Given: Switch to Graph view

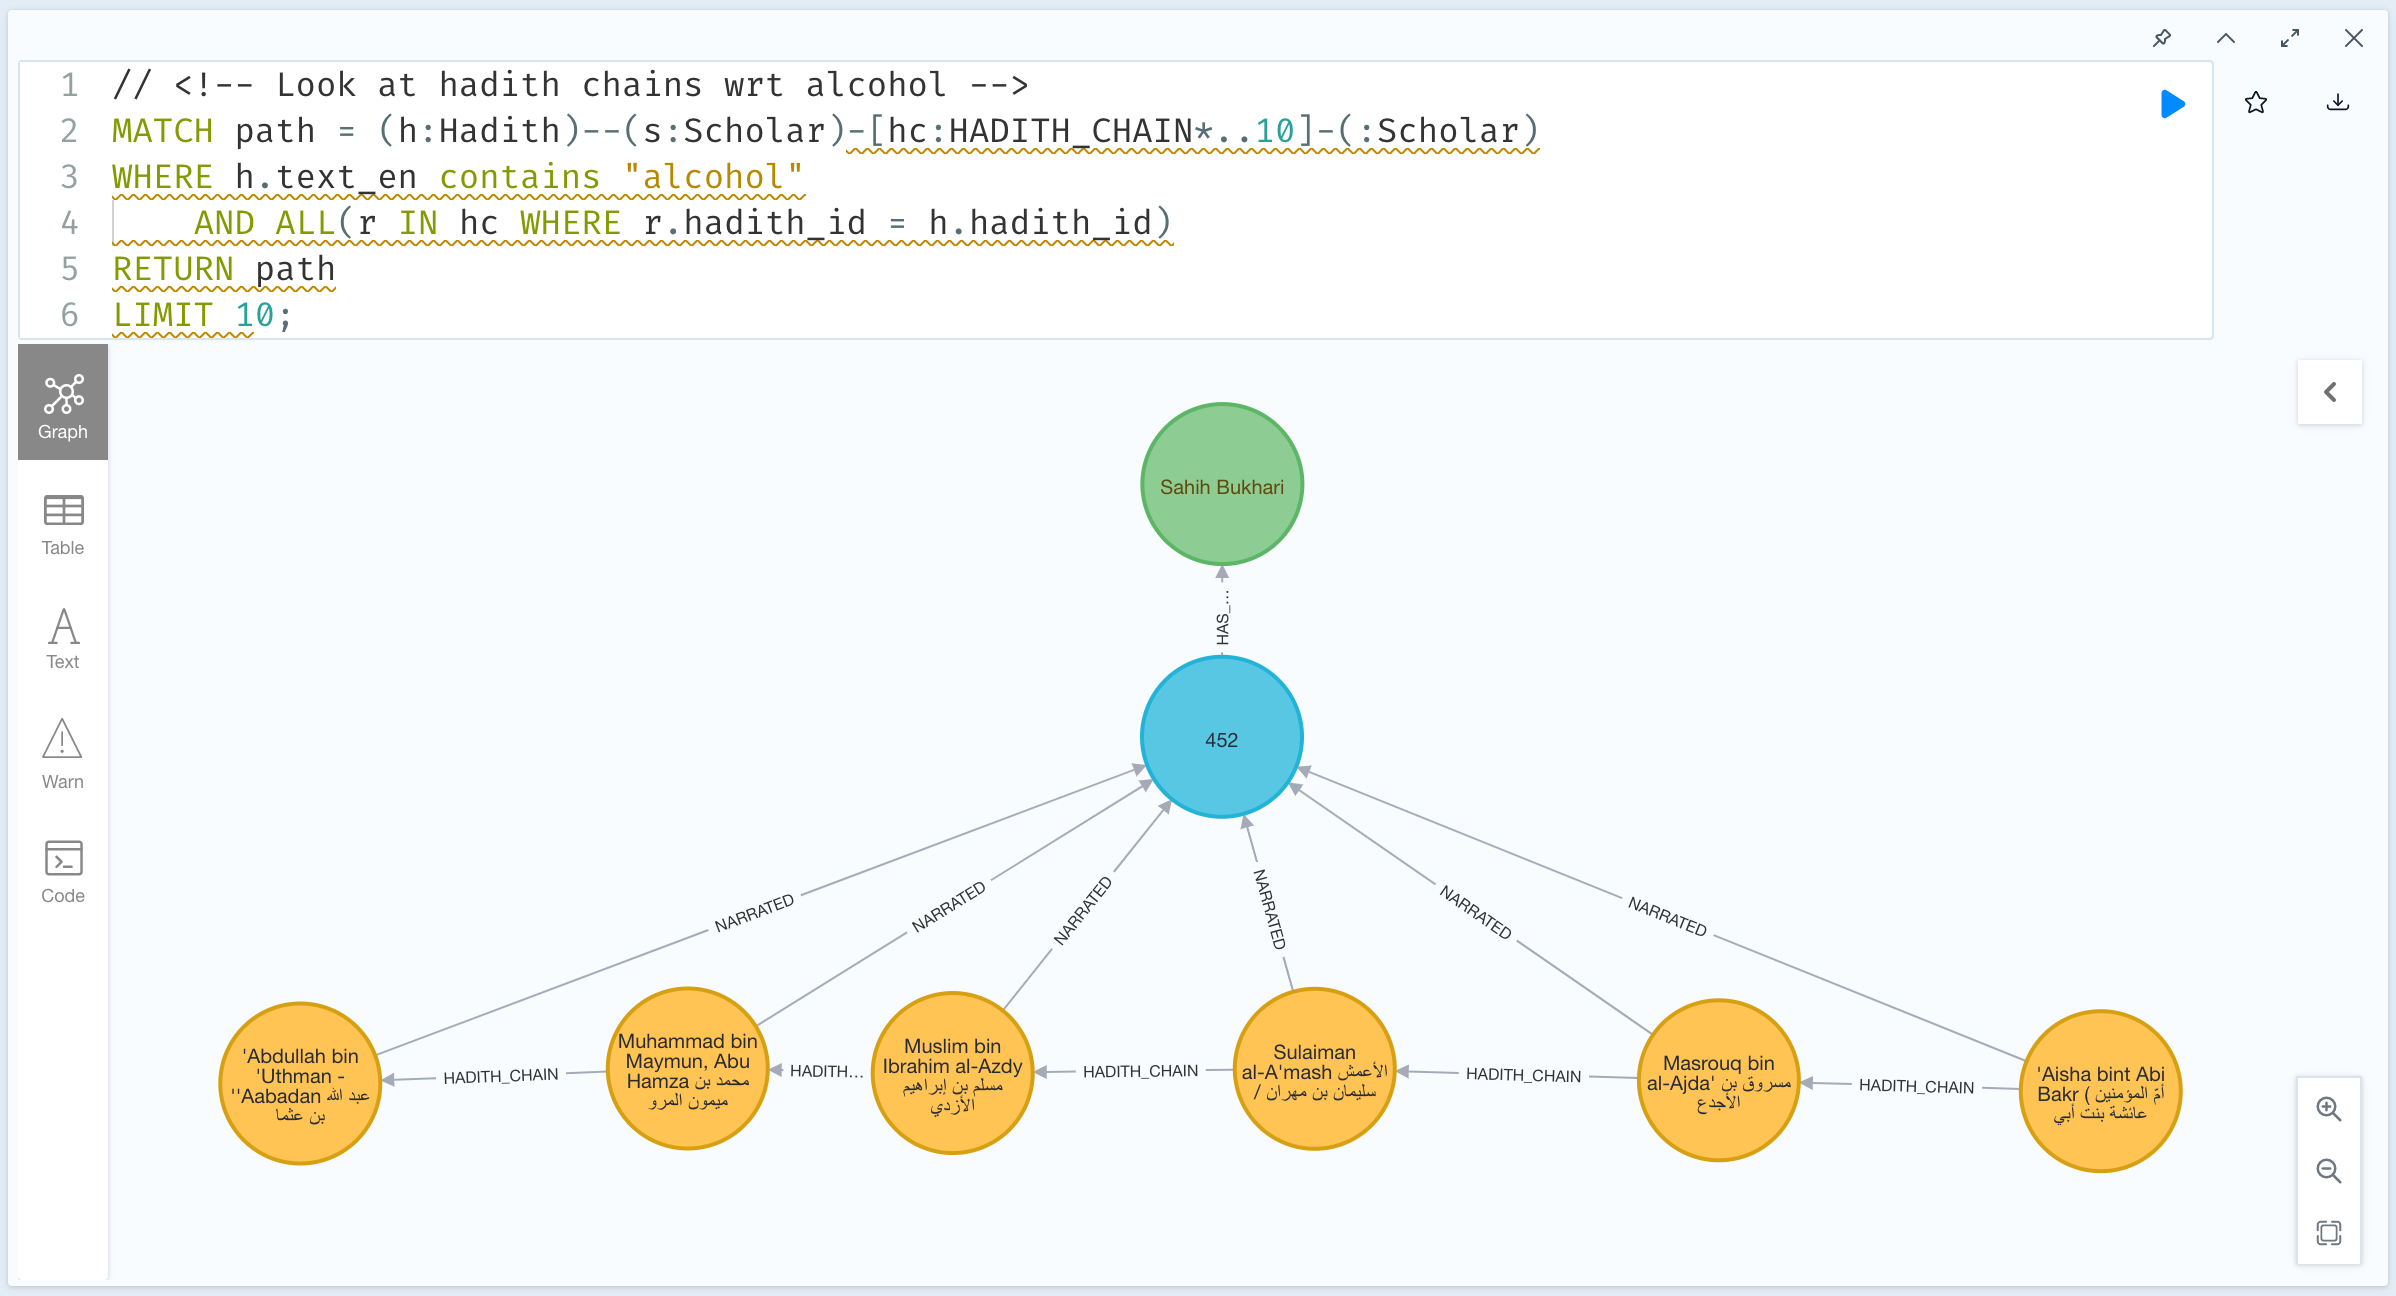Looking at the screenshot, I should coord(63,405).
